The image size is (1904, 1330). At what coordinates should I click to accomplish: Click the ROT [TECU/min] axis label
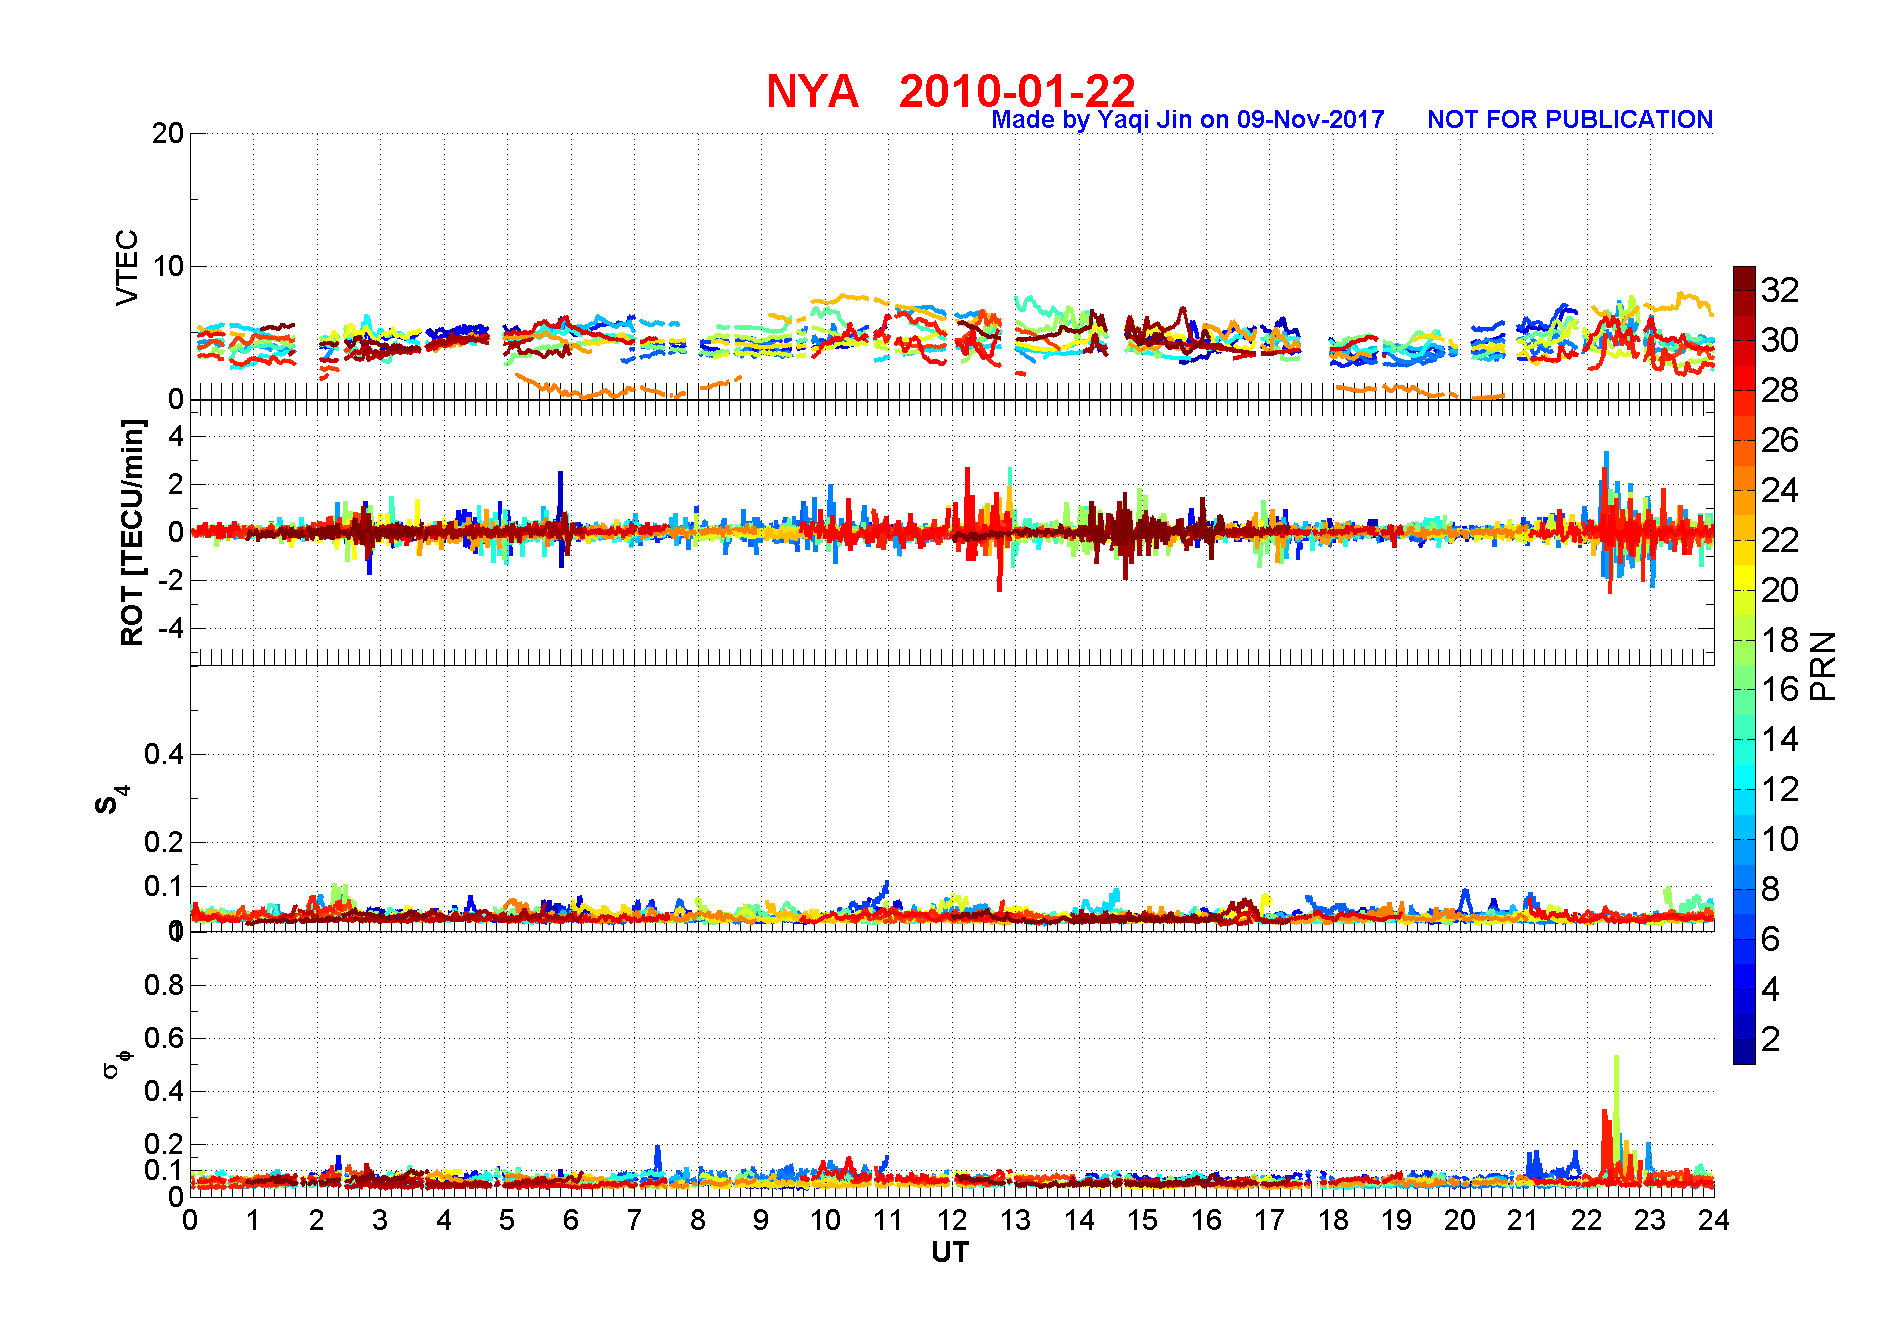coord(132,532)
